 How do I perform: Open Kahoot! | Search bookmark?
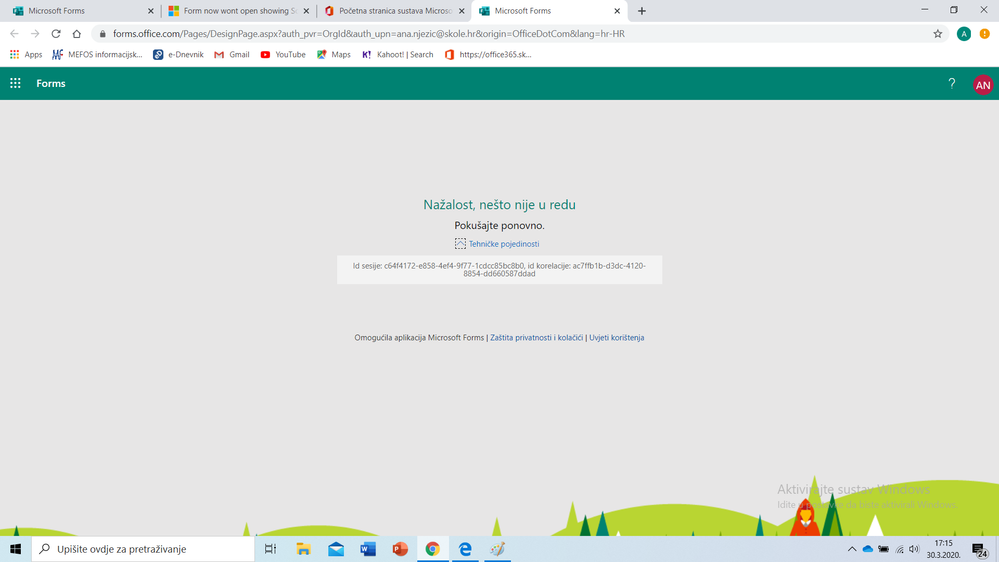[x=398, y=55]
